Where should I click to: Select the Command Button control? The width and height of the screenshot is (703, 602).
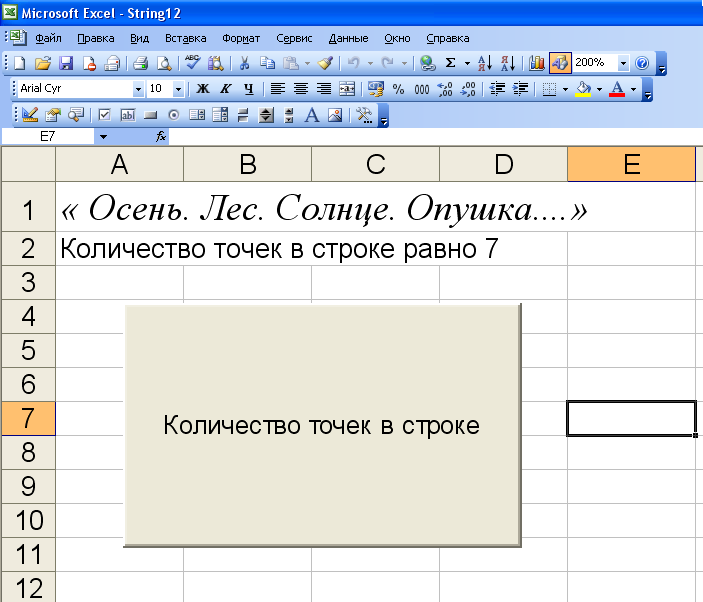151,115
